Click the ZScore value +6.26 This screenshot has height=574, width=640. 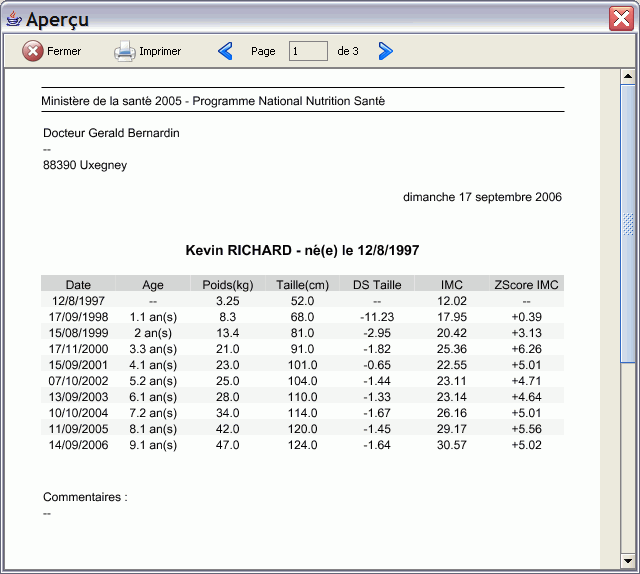pyautogui.click(x=527, y=349)
